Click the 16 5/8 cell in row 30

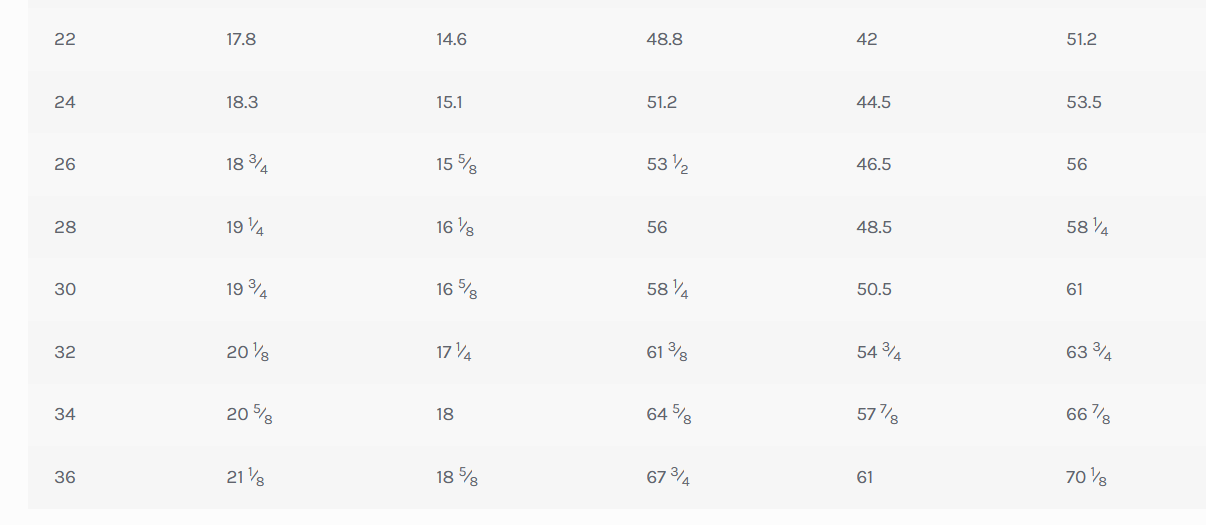pyautogui.click(x=456, y=290)
